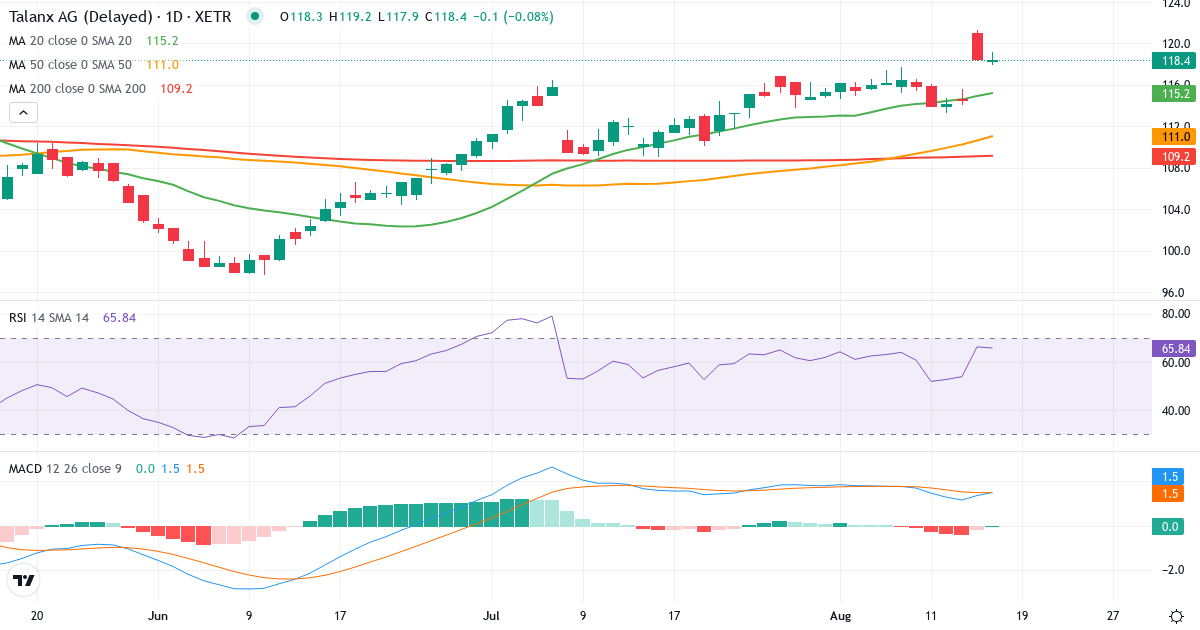Click the green market status dot
This screenshot has height=630, width=1200.
point(256,17)
